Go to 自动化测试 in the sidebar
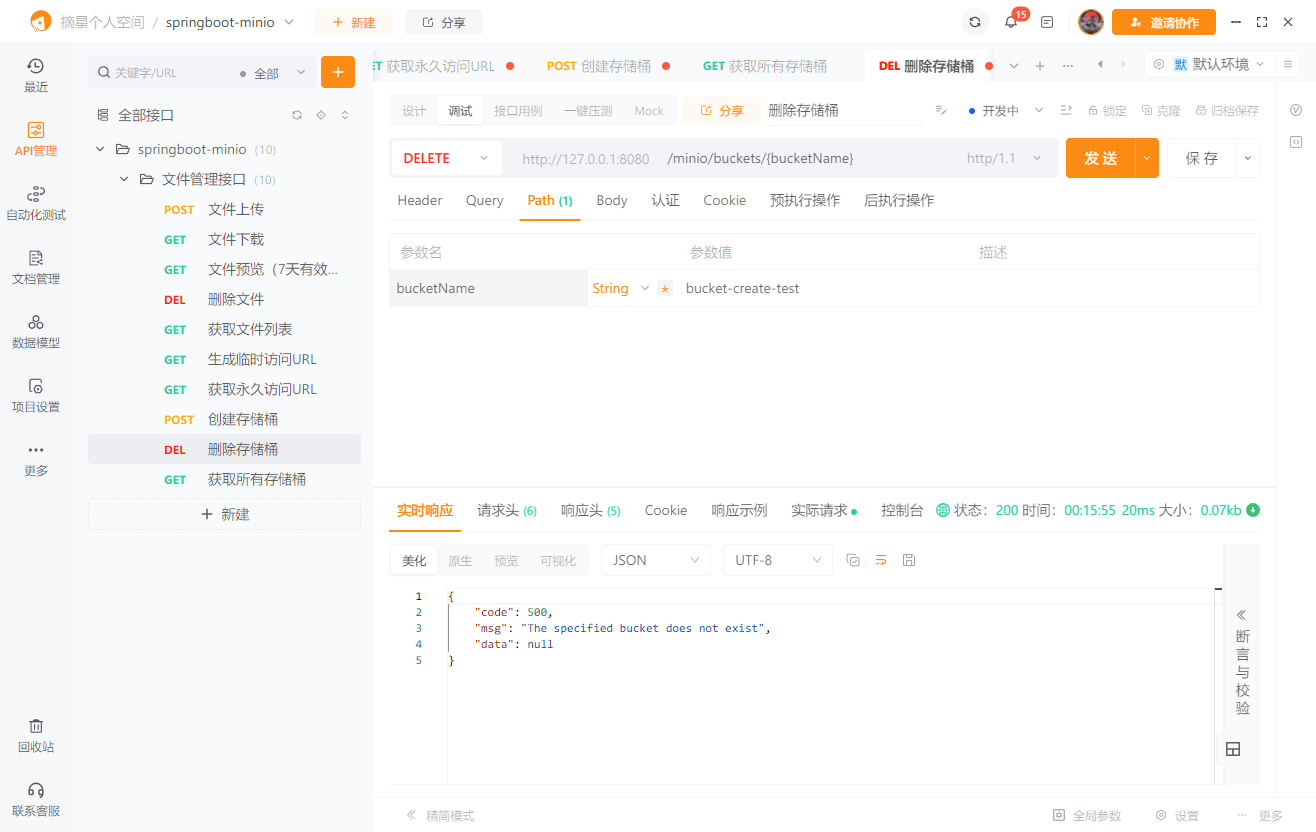The height and width of the screenshot is (832, 1316). coord(36,203)
